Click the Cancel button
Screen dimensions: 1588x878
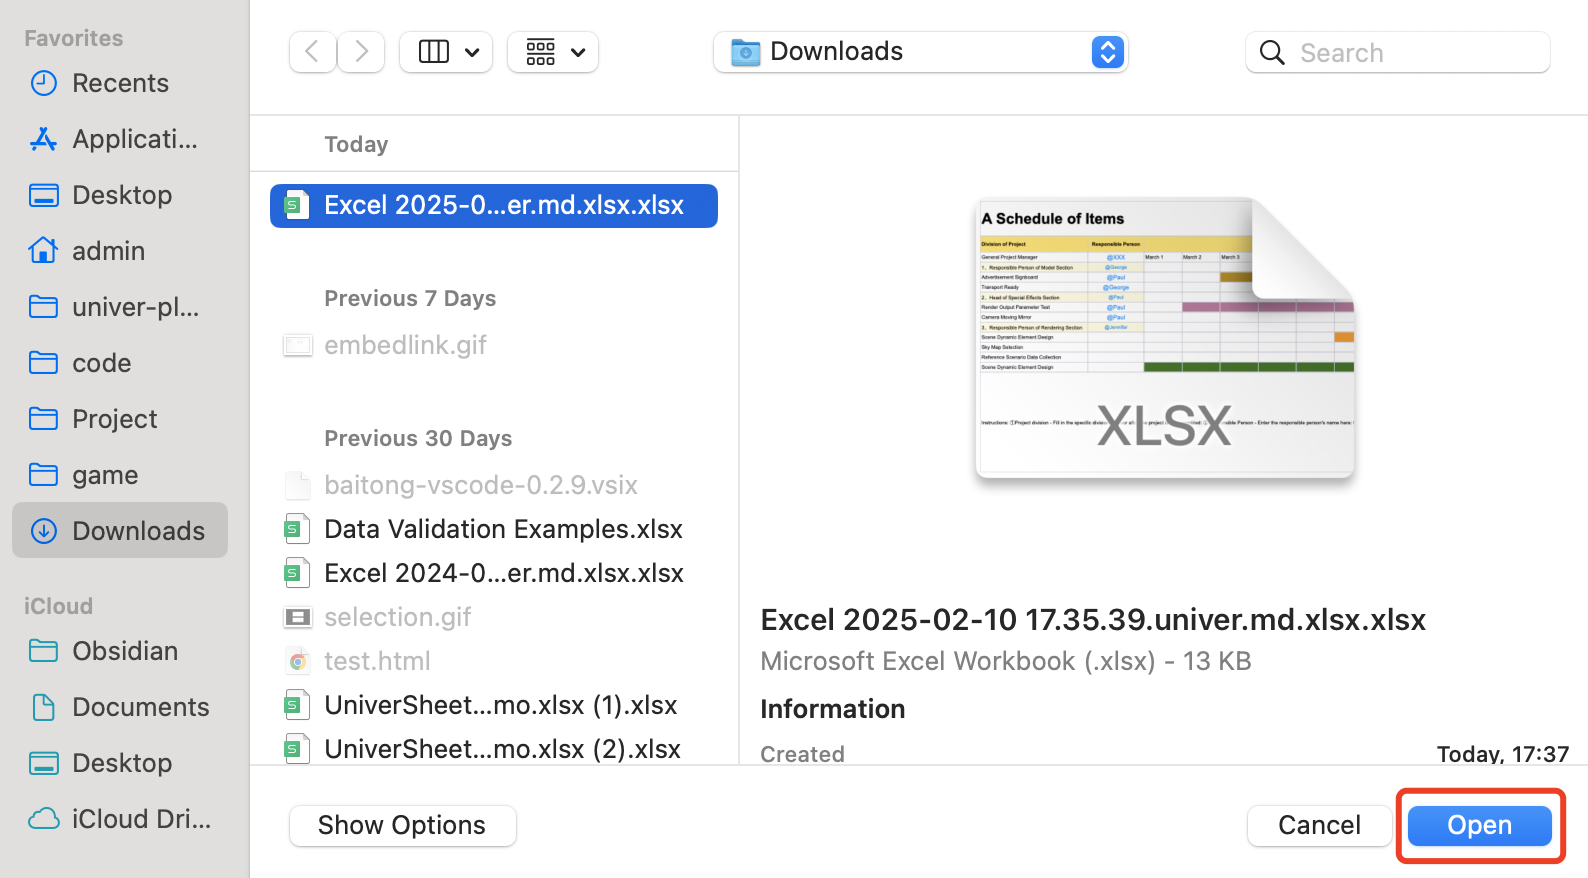(x=1319, y=825)
